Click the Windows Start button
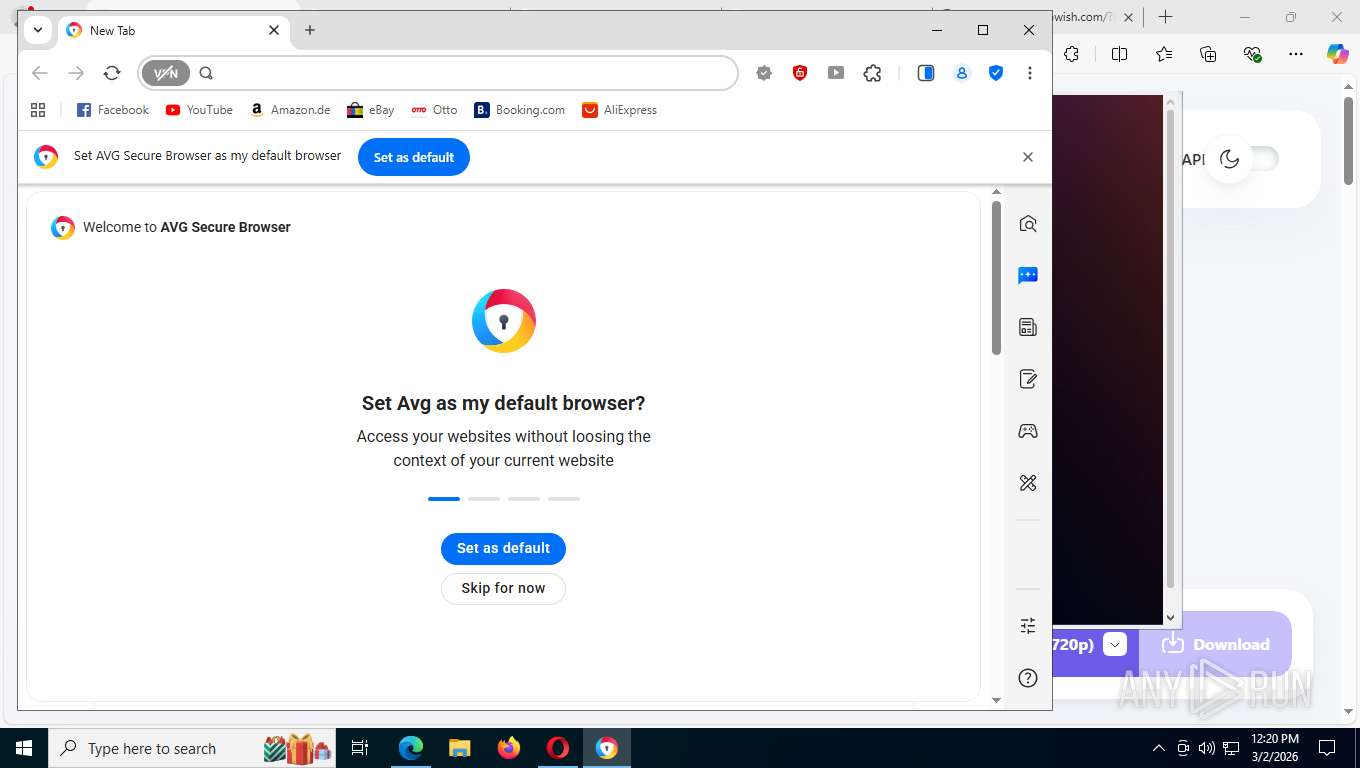 click(x=23, y=748)
